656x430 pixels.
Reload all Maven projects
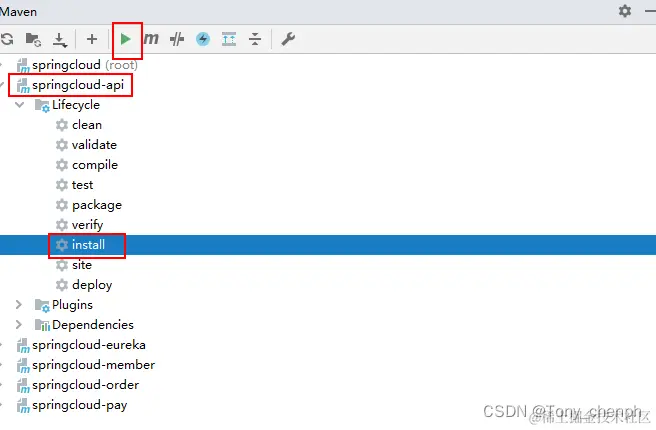tap(7, 39)
